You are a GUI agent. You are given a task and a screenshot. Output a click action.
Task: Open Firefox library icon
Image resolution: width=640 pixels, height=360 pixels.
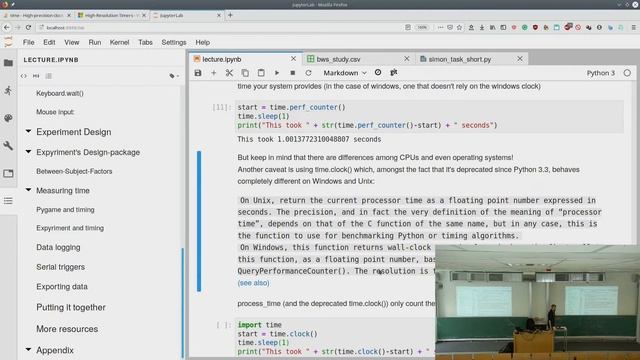493,27
